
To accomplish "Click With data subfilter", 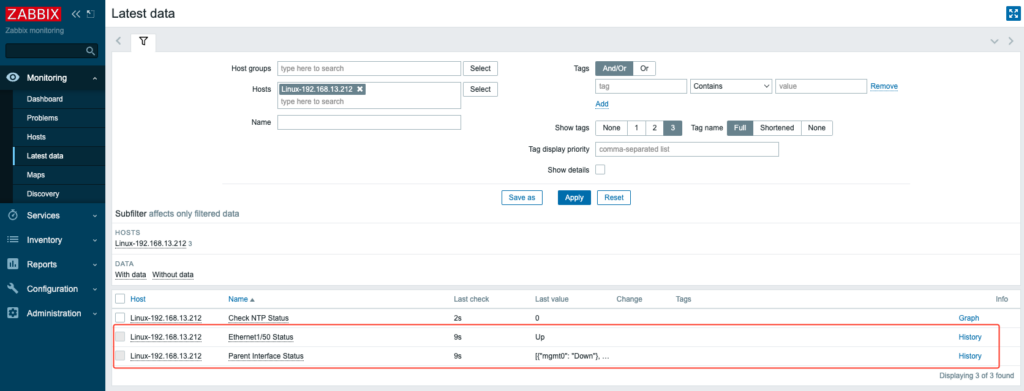I will (131, 275).
